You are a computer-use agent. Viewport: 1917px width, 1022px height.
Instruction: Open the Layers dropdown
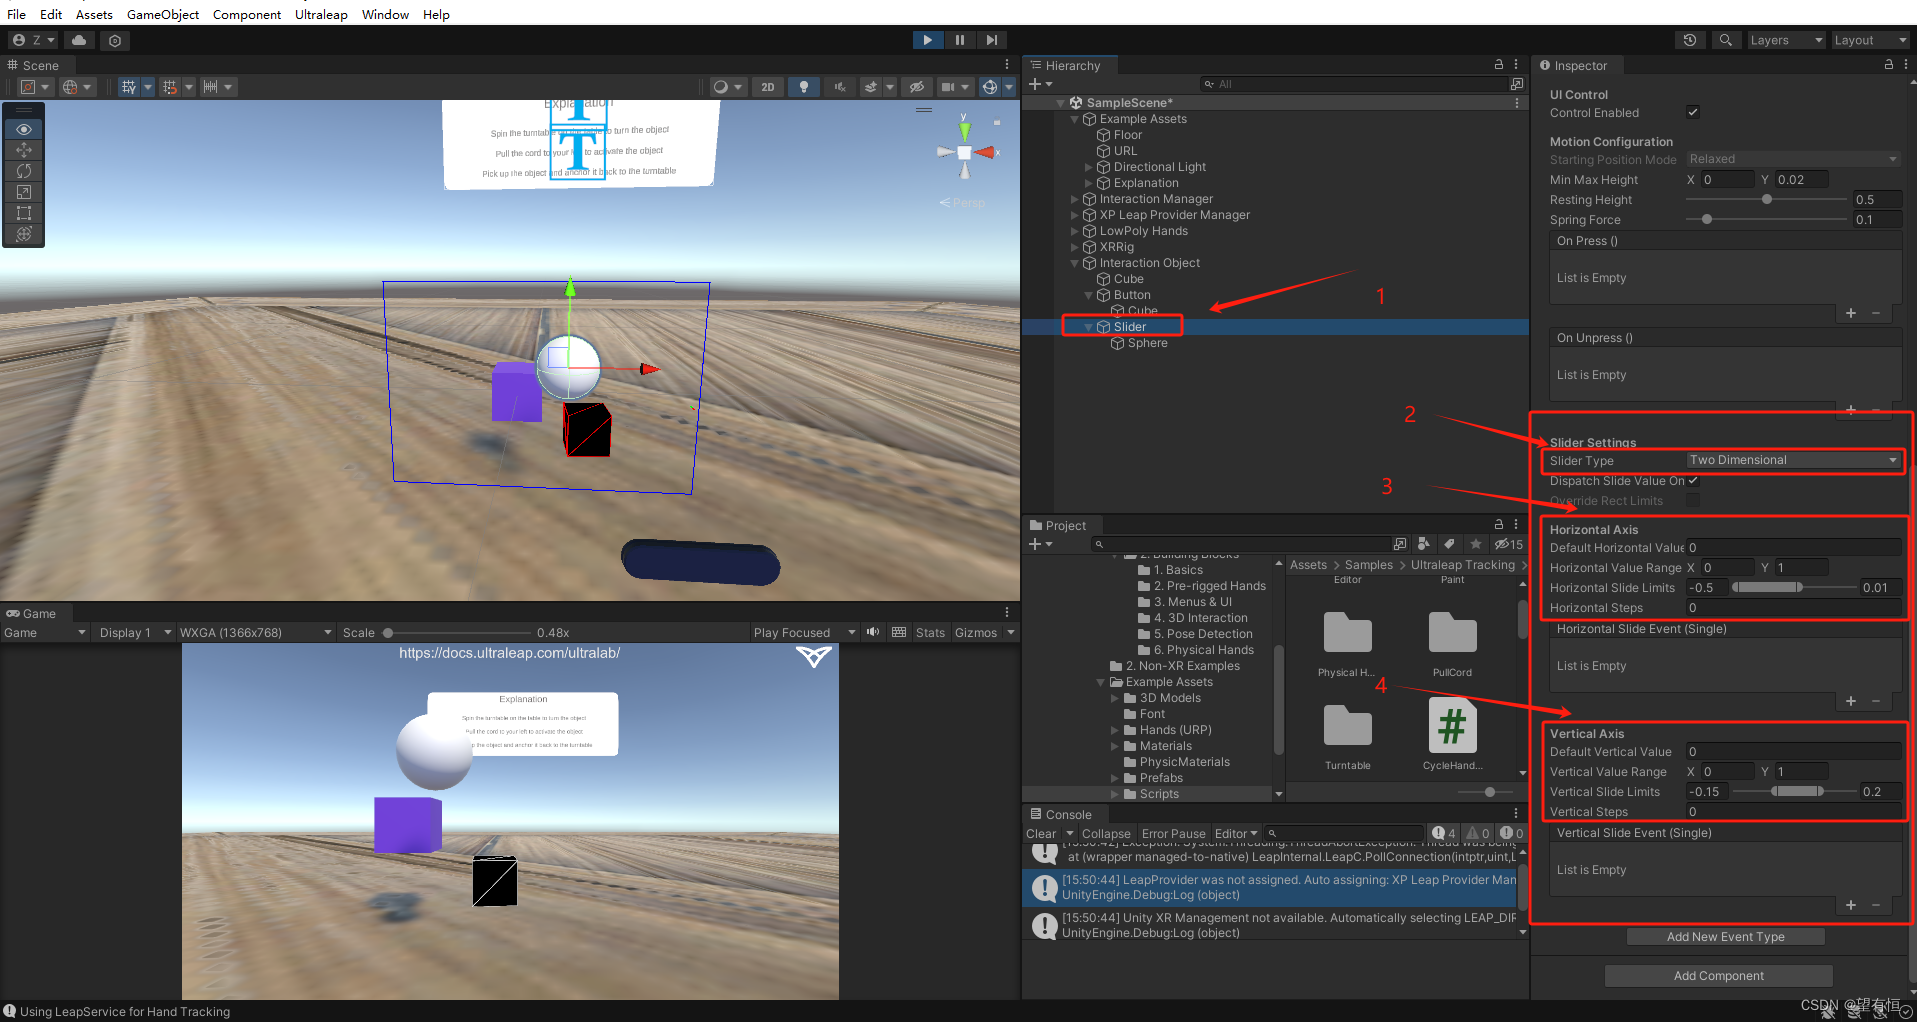[x=1786, y=40]
